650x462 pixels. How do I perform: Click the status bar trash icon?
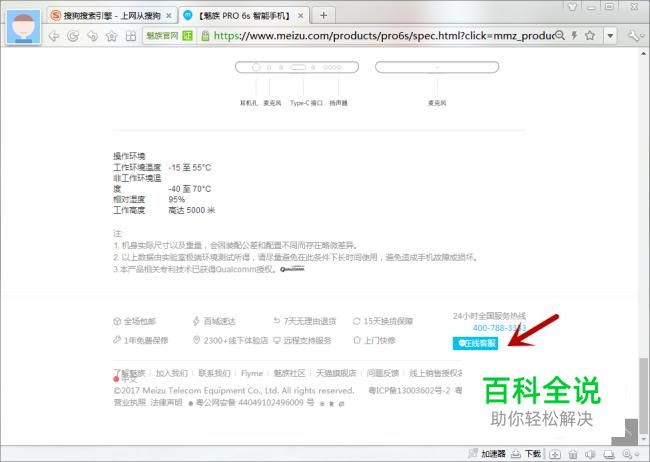click(x=573, y=454)
